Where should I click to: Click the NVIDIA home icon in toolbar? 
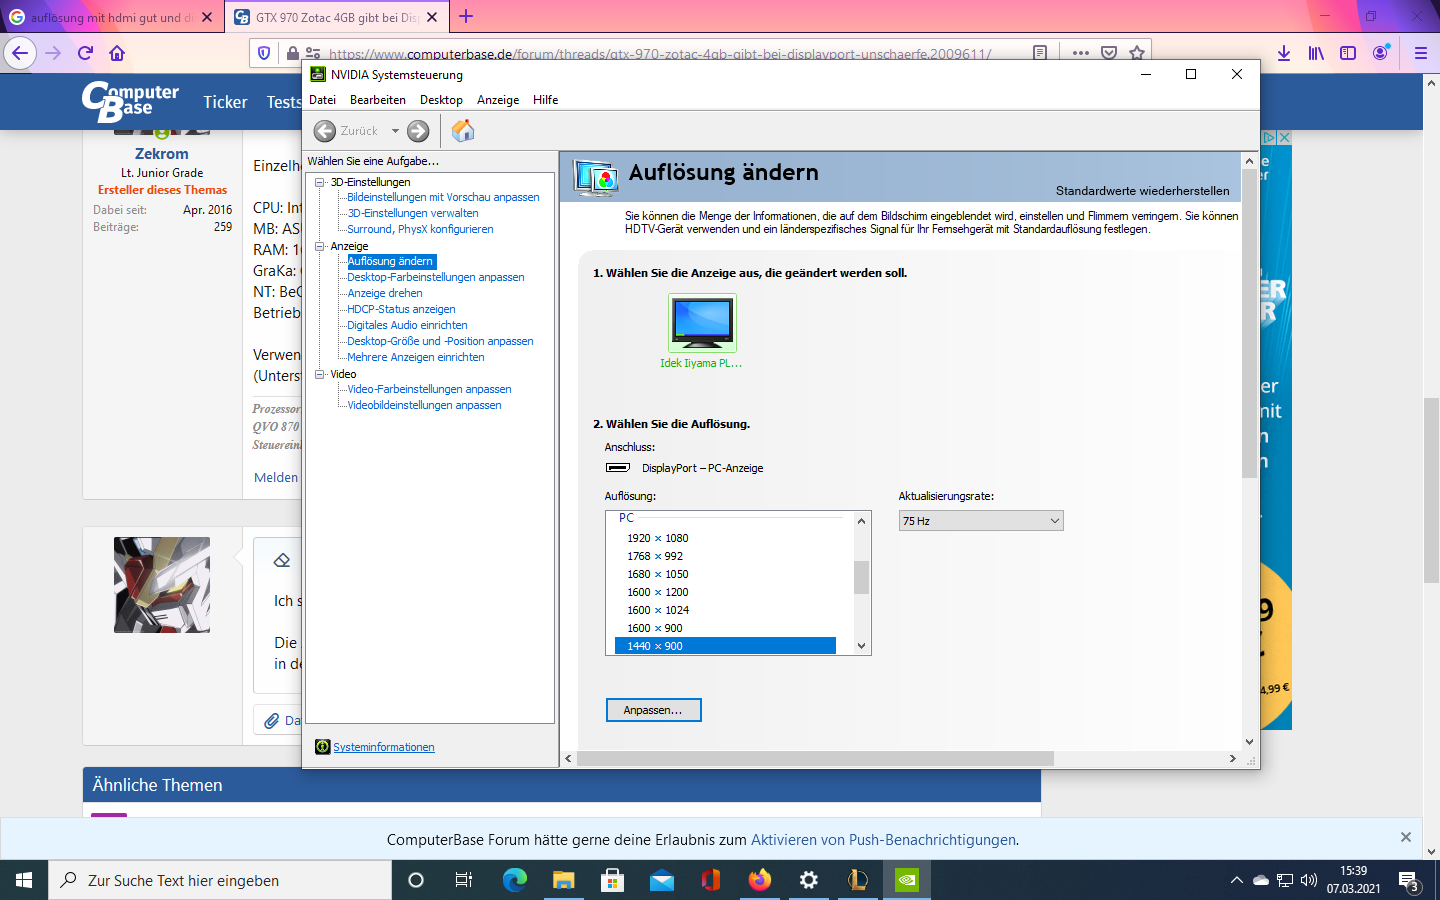[463, 131]
